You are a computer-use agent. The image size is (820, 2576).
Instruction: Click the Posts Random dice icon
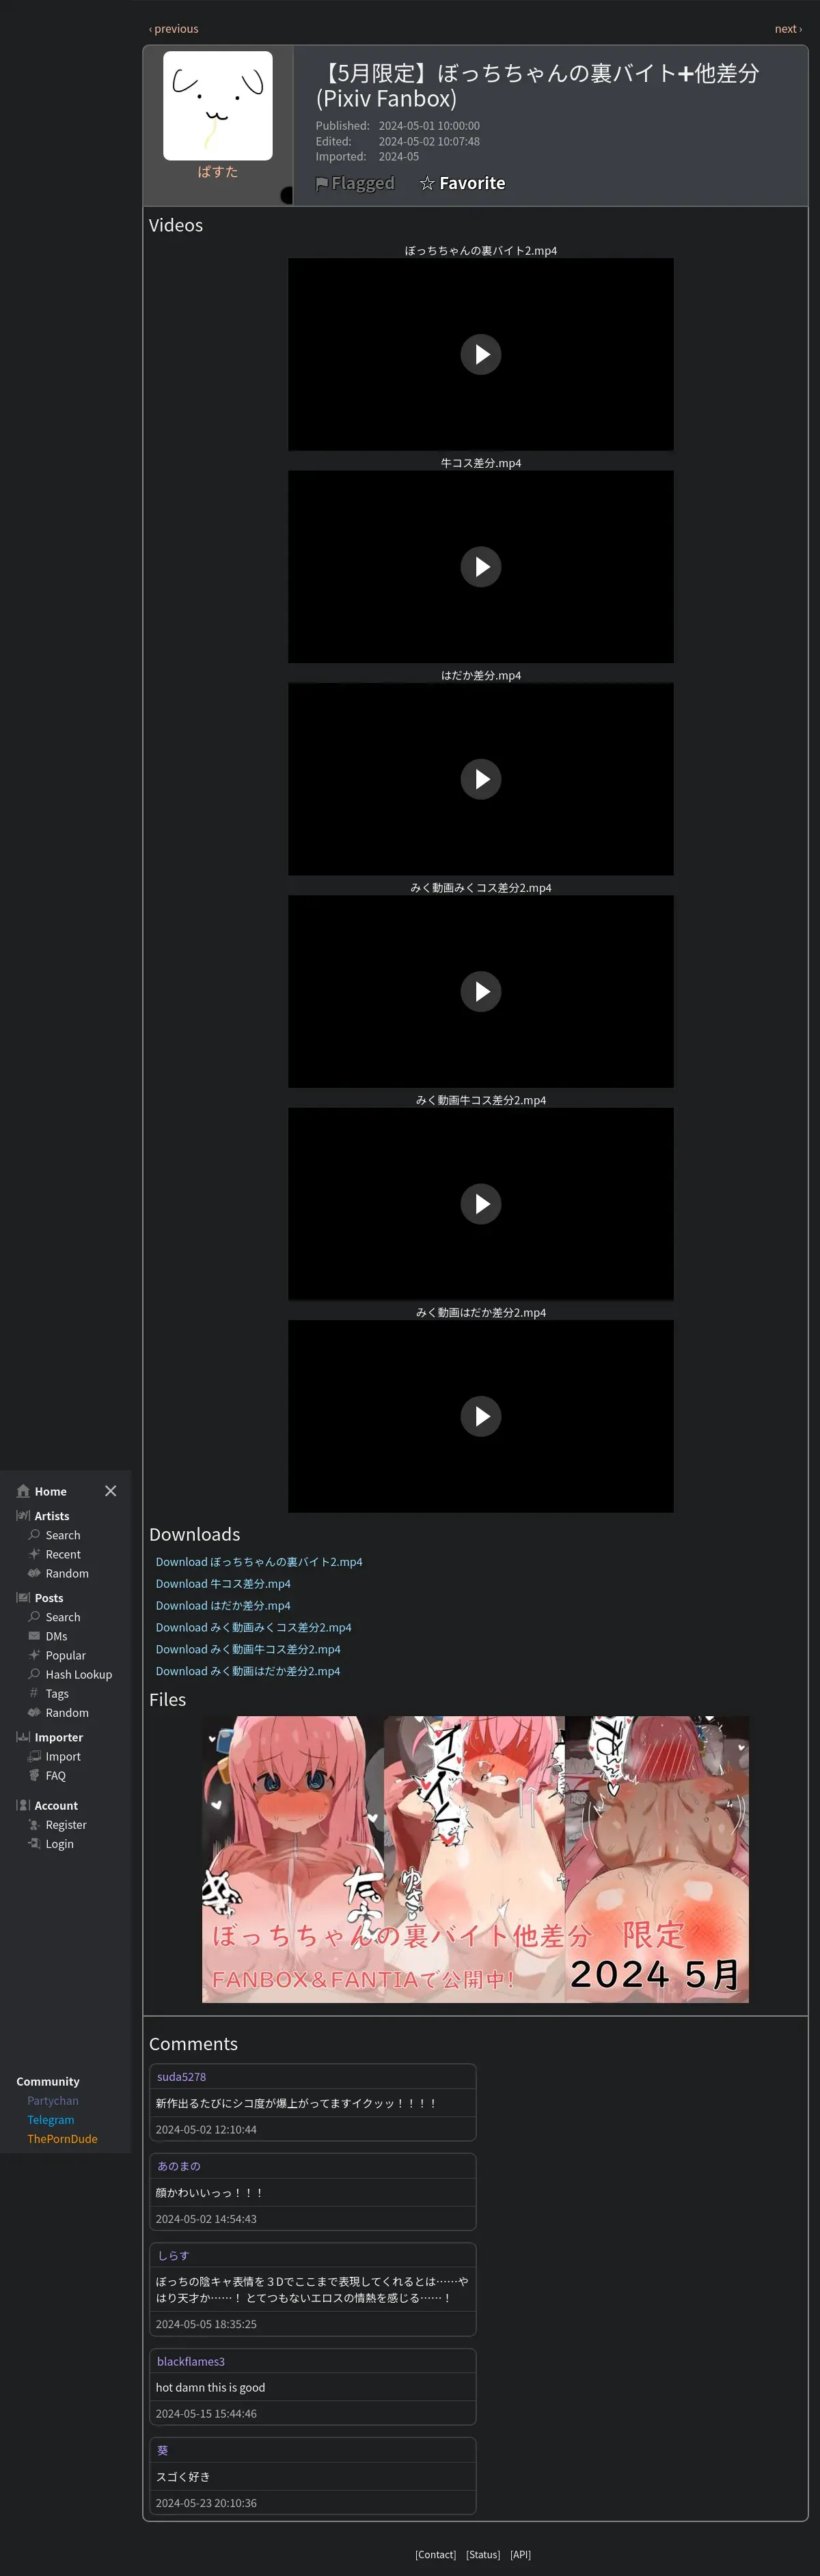coord(34,1712)
